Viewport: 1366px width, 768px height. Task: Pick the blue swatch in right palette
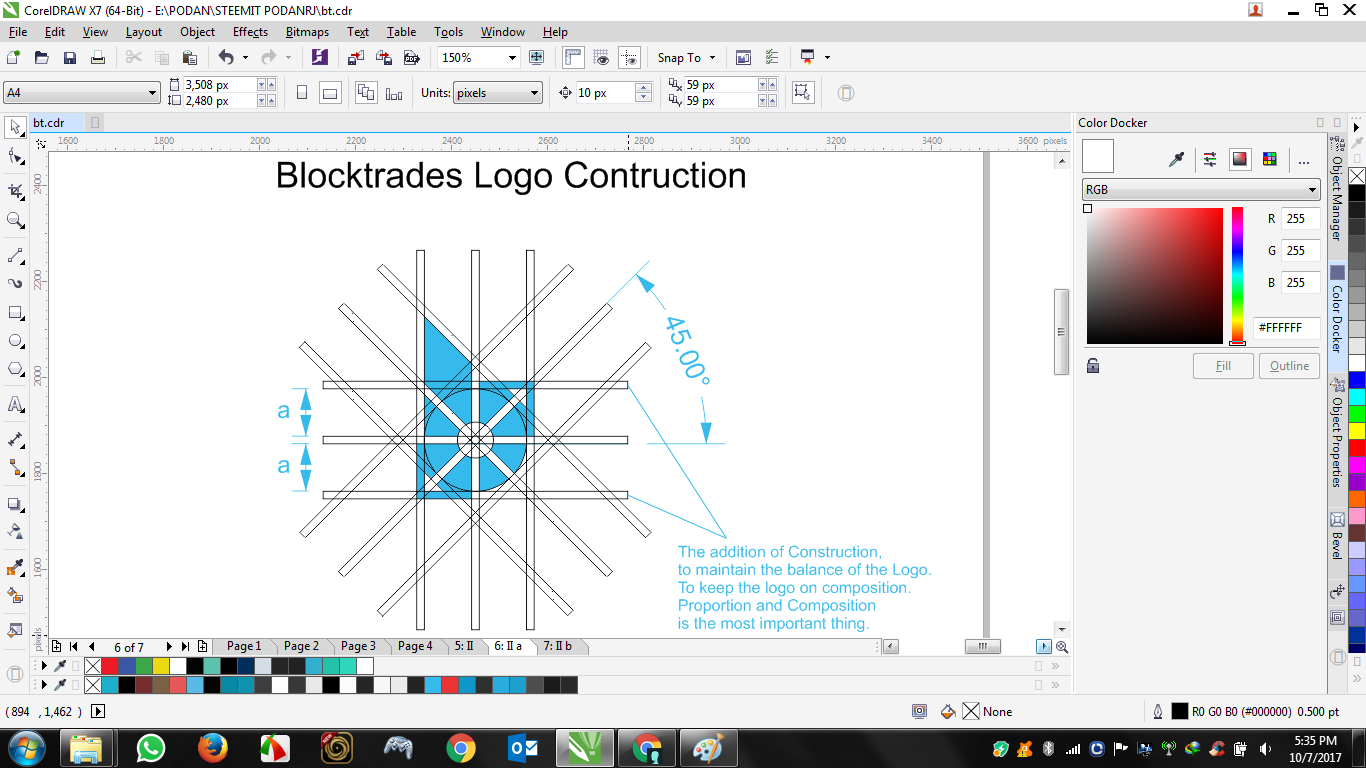pos(1357,379)
